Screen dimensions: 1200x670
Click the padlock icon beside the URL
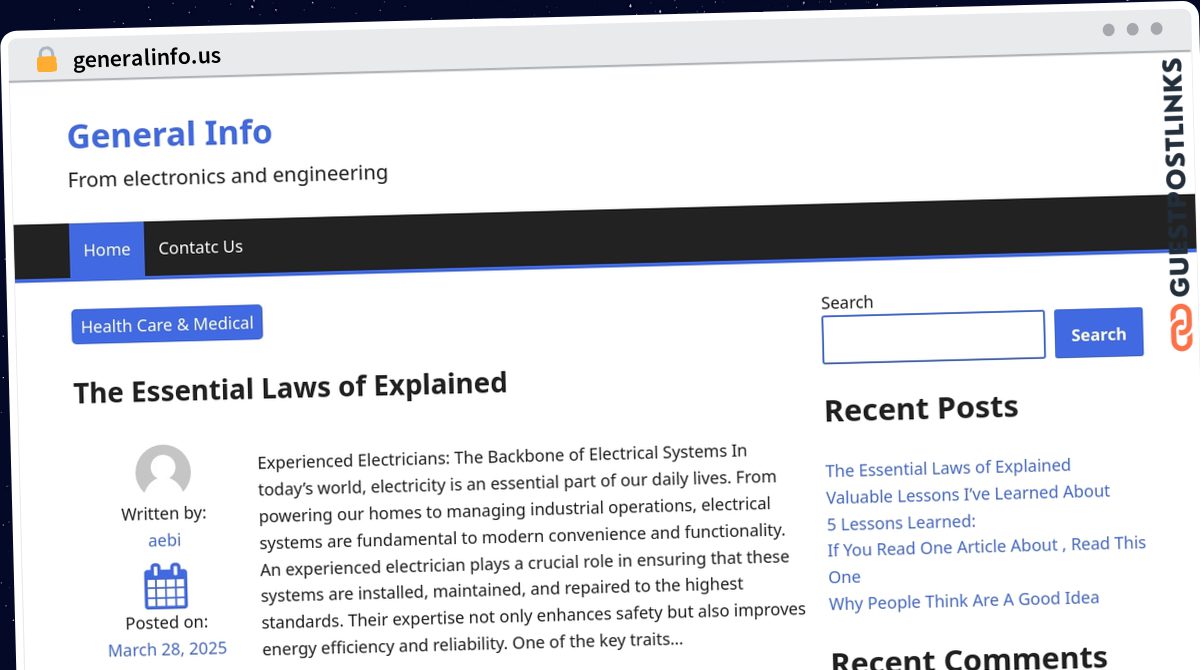pyautogui.click(x=46, y=59)
